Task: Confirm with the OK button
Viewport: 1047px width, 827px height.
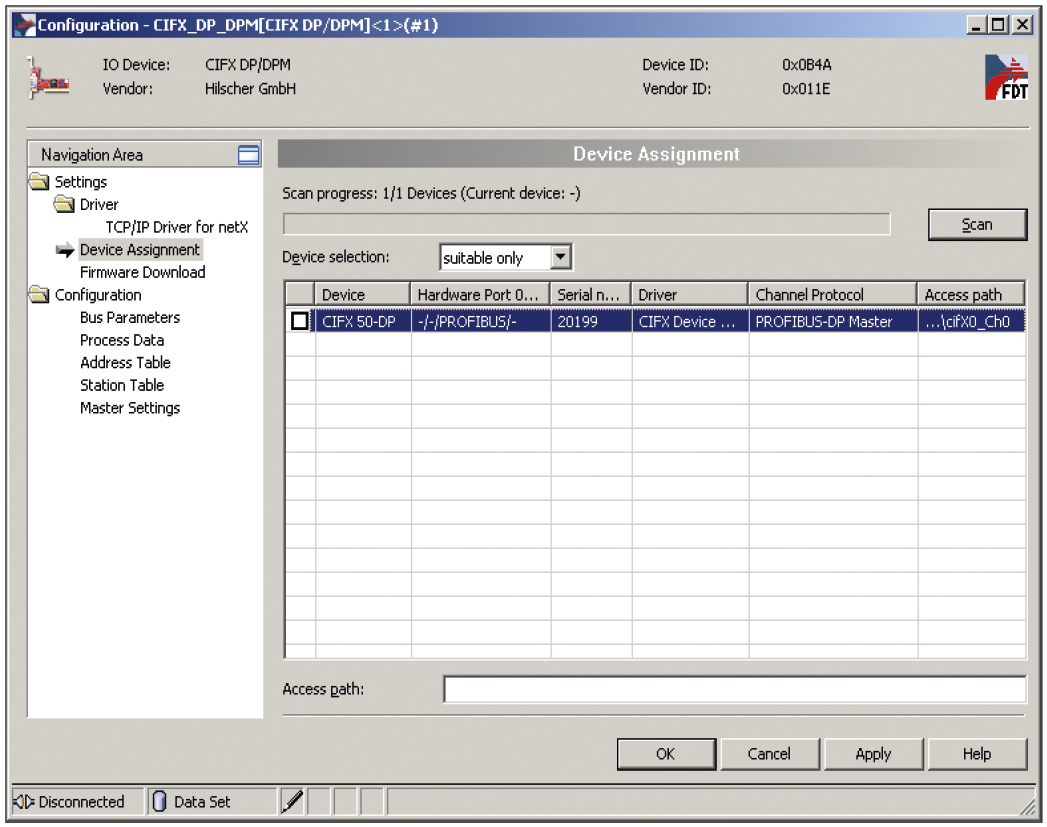Action: [666, 754]
